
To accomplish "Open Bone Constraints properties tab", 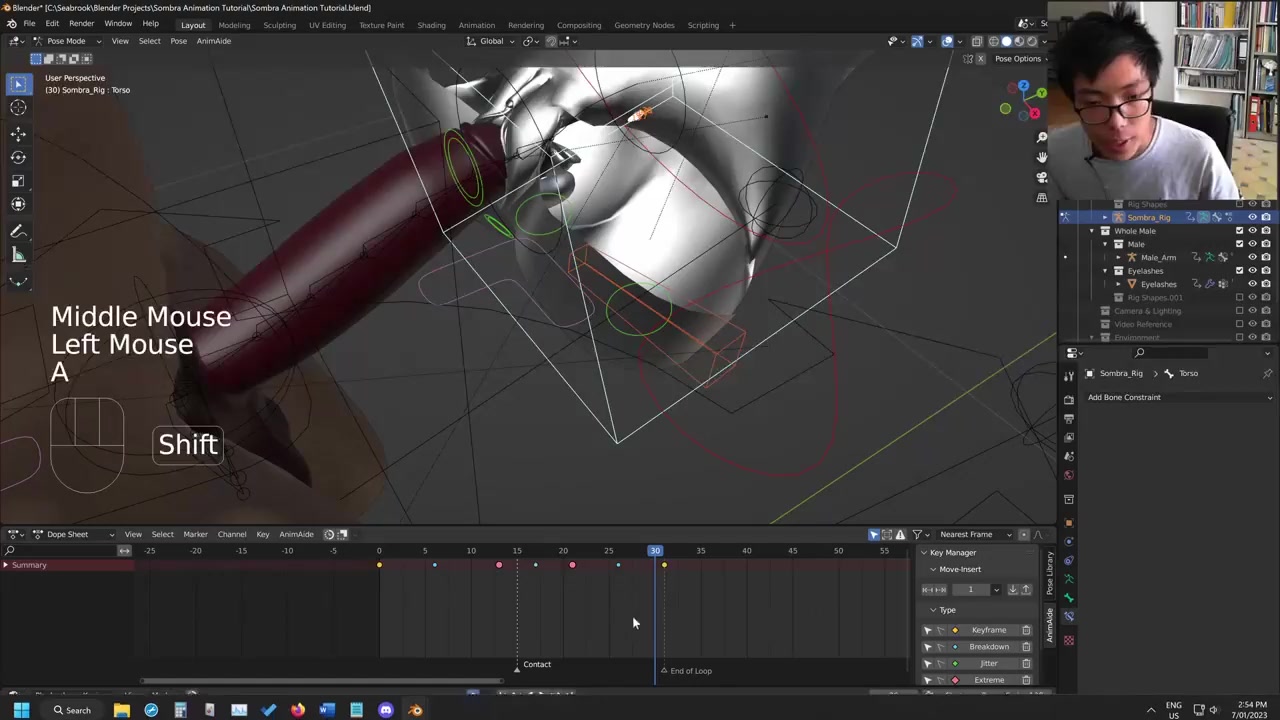I will coord(1069,616).
